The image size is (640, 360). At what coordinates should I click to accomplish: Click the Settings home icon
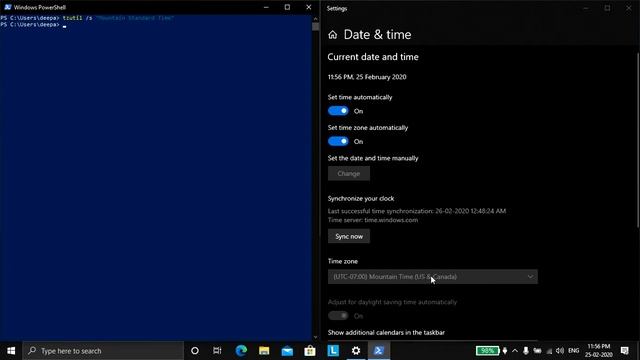pos(333,35)
